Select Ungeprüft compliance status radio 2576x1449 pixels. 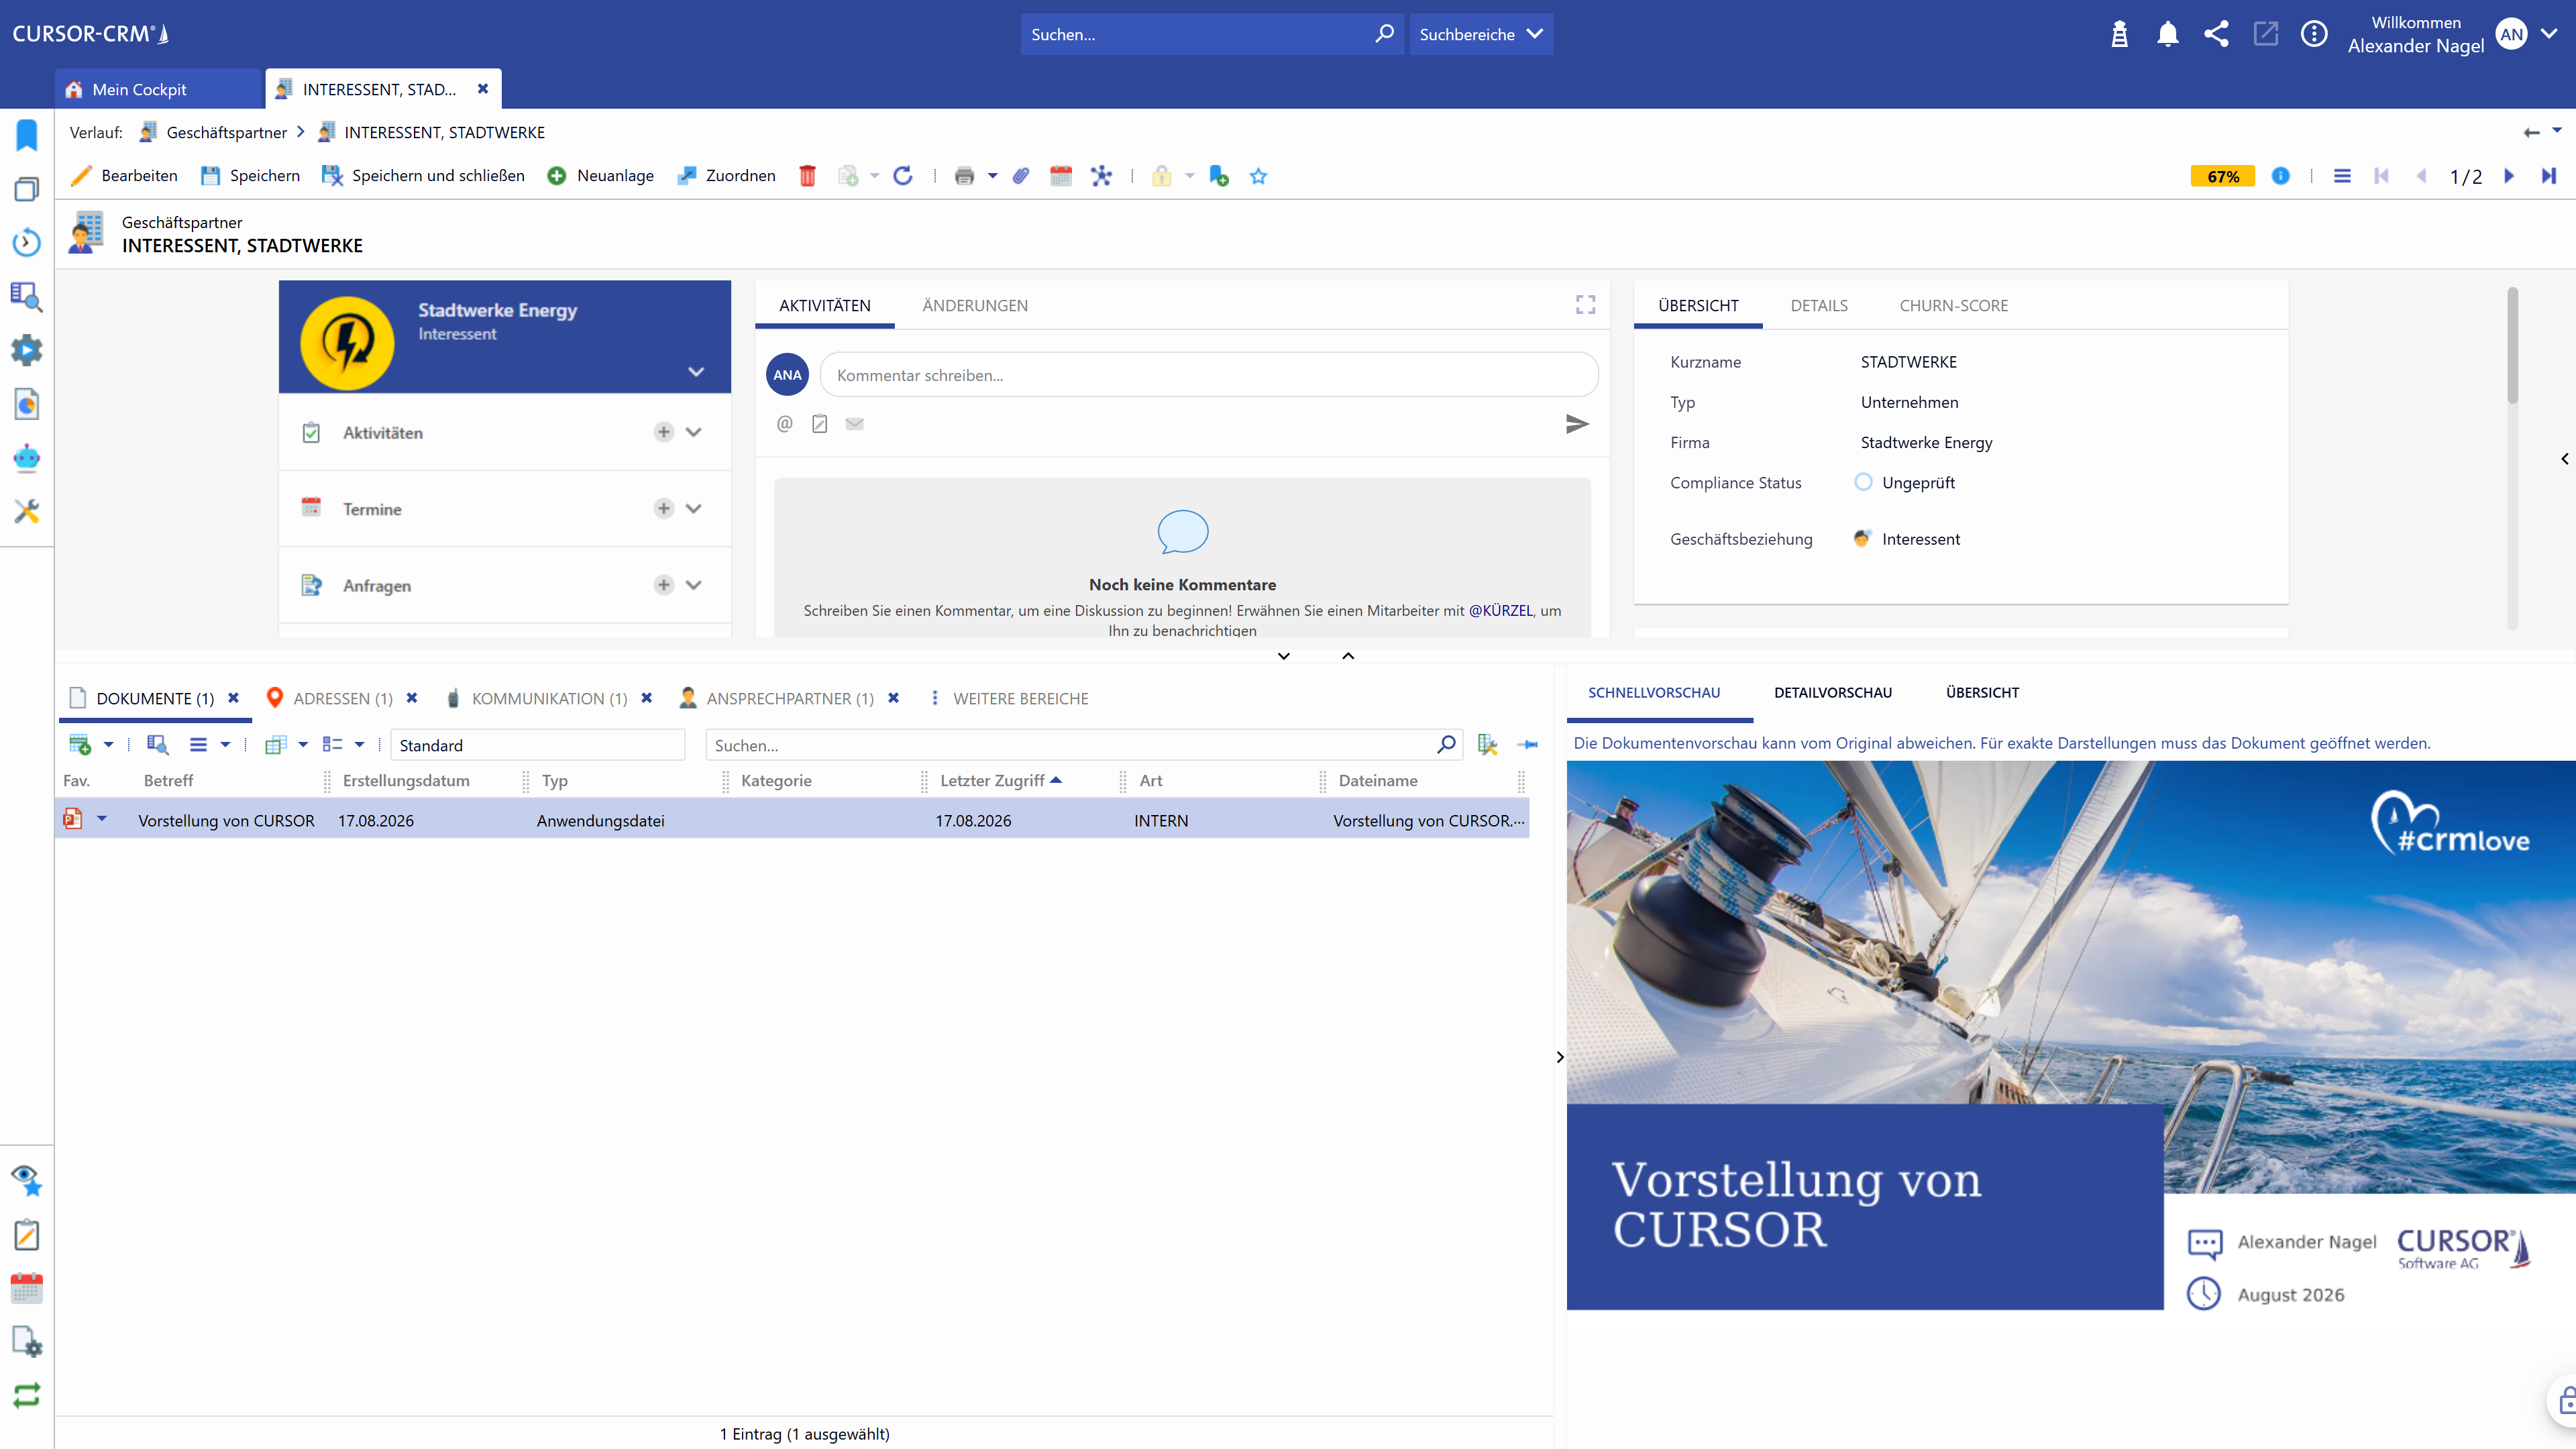tap(1863, 482)
